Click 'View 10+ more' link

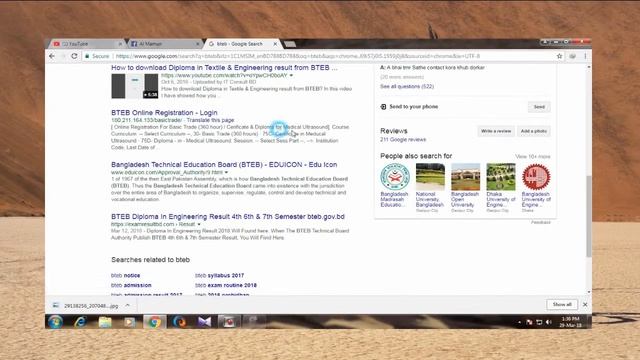tap(533, 157)
